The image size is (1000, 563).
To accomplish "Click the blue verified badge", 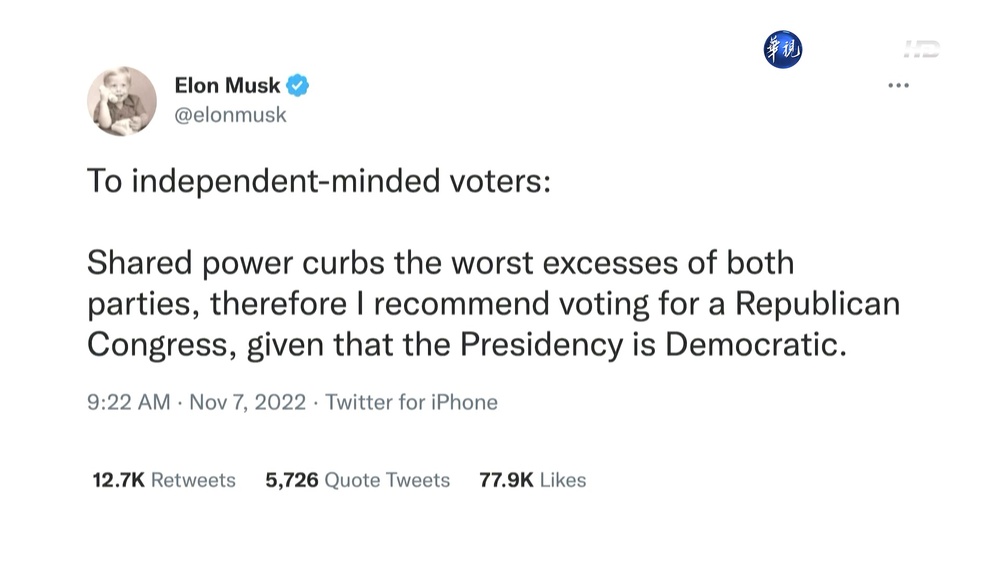I will [298, 86].
